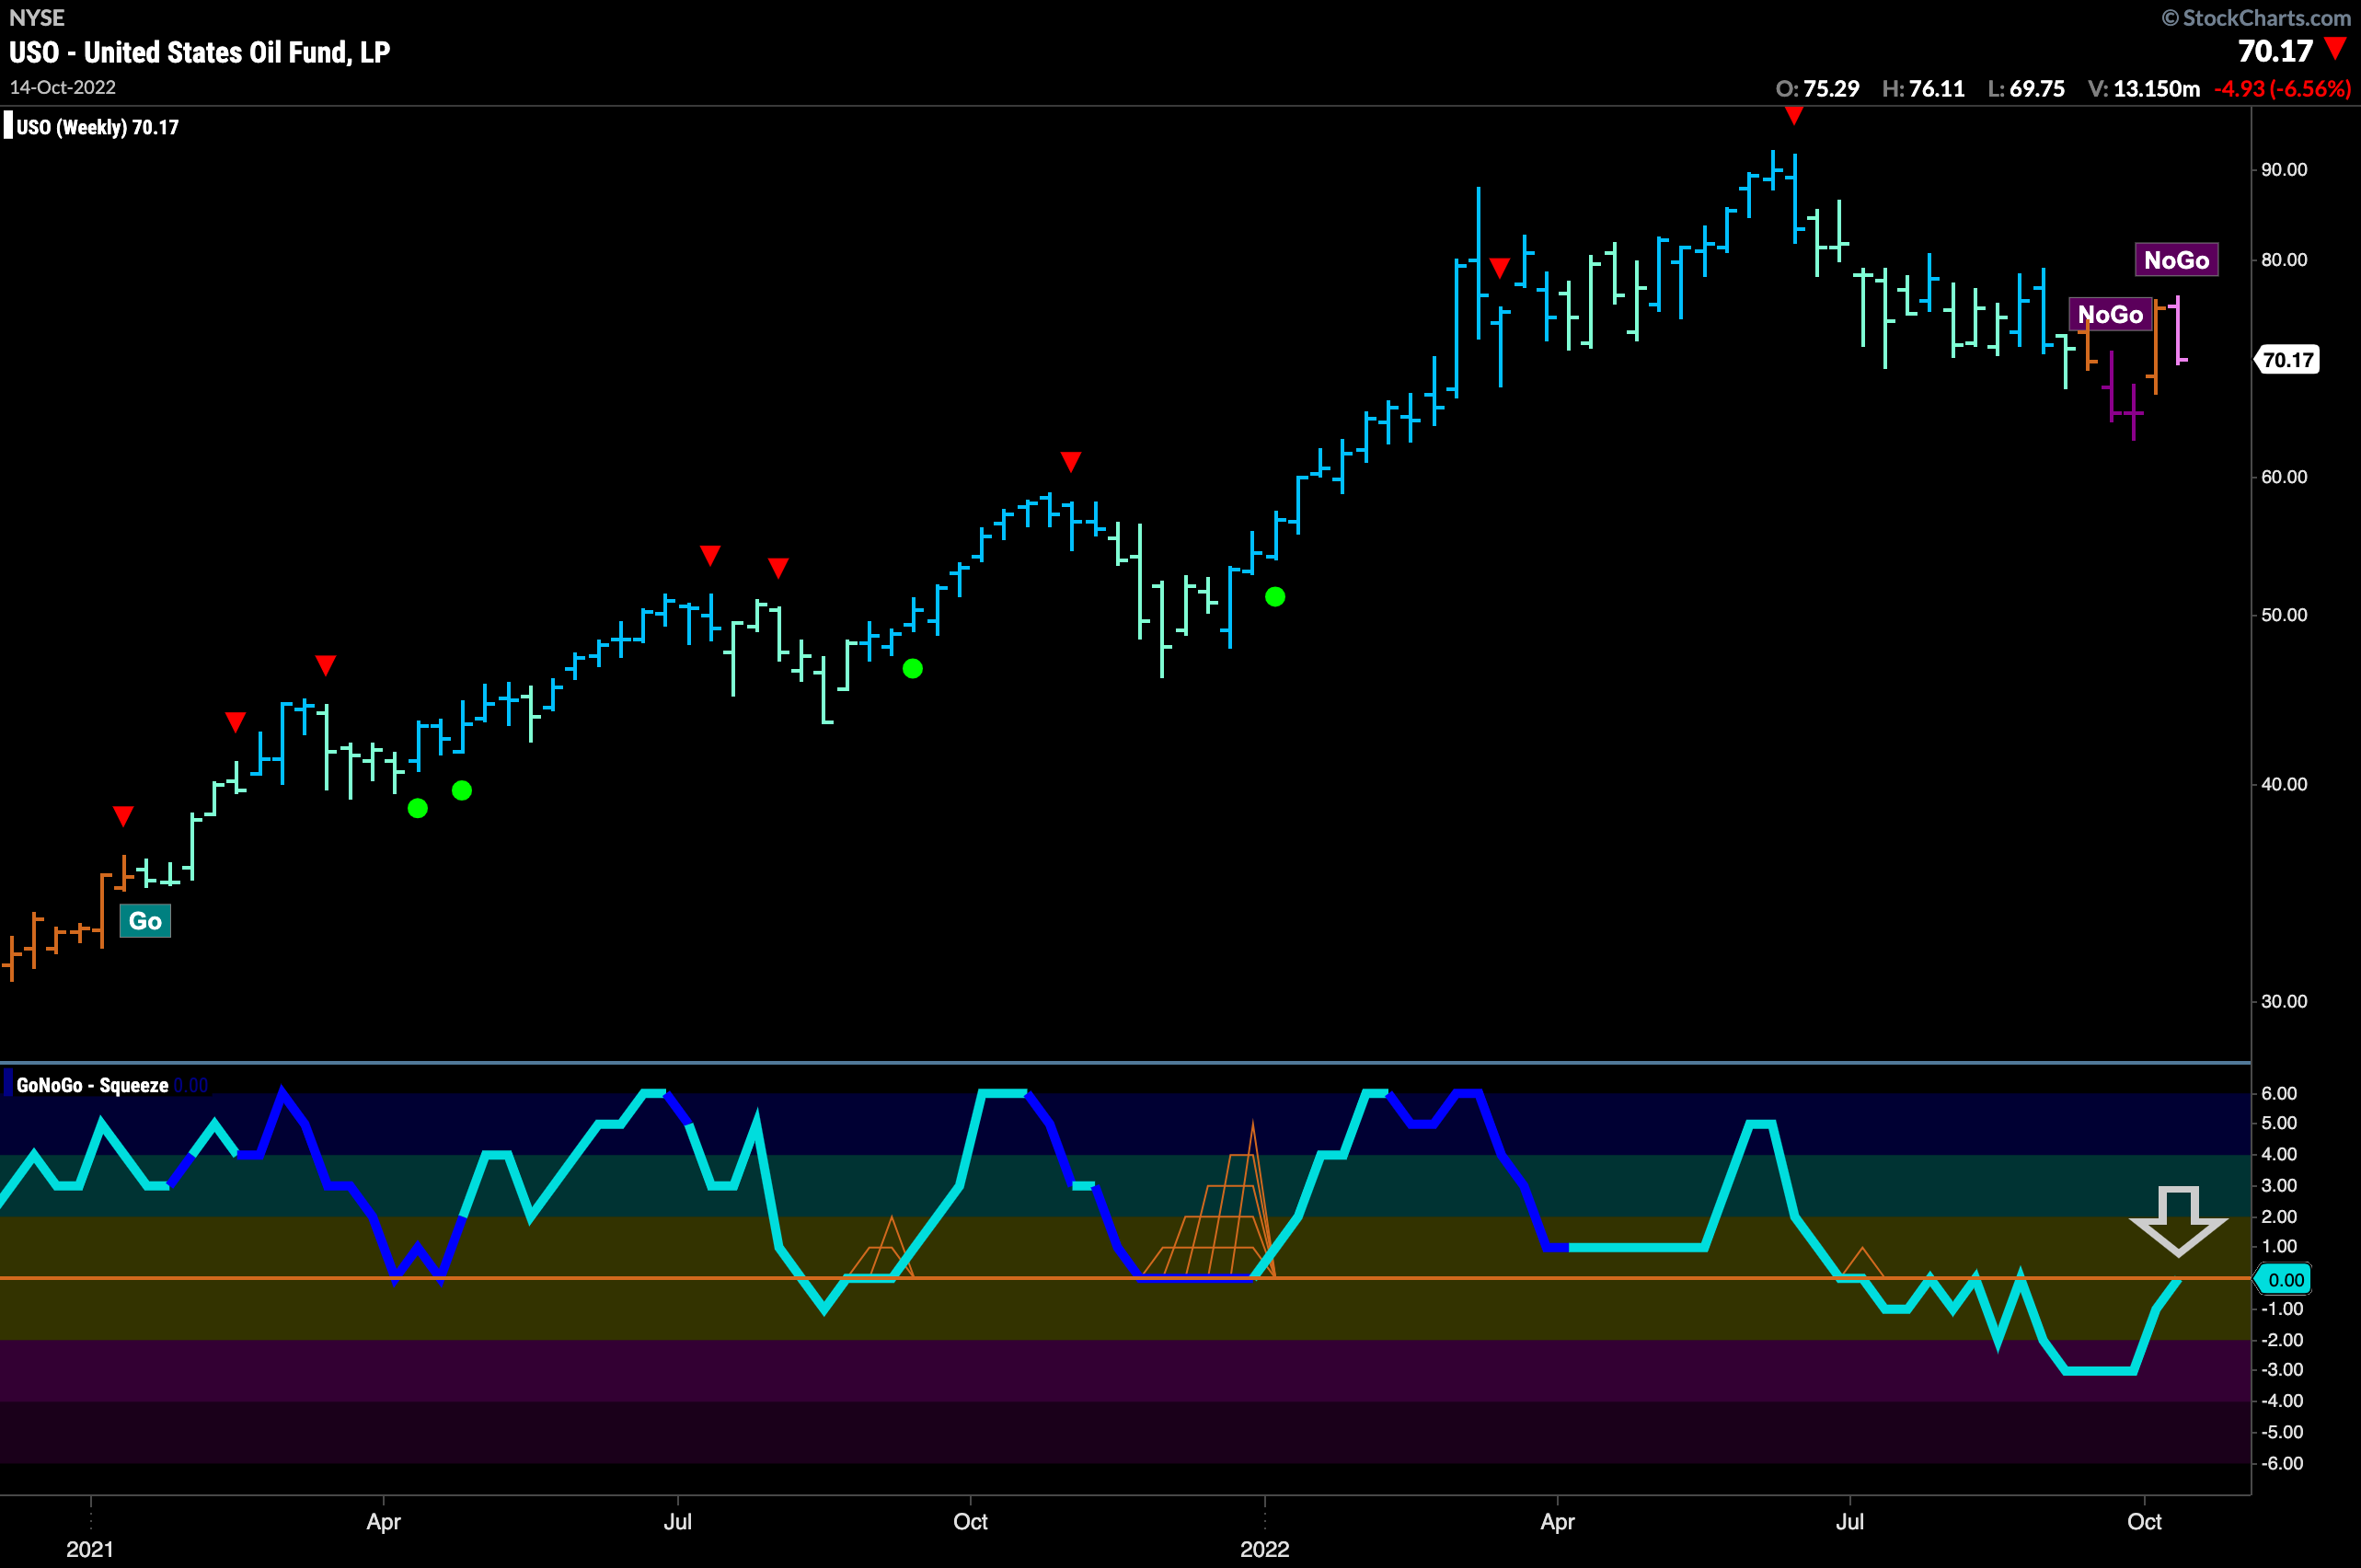Click the GoNoGo - Squeeze panel label
Screen dimensions: 2361x1568
click(92, 1085)
